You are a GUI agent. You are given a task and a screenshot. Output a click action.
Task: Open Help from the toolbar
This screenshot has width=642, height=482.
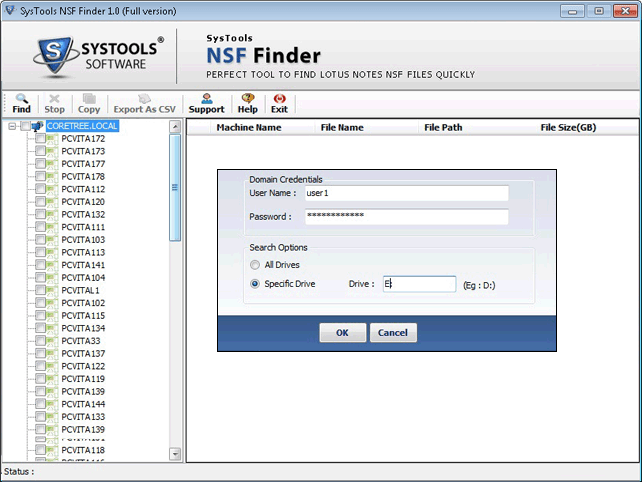[248, 104]
